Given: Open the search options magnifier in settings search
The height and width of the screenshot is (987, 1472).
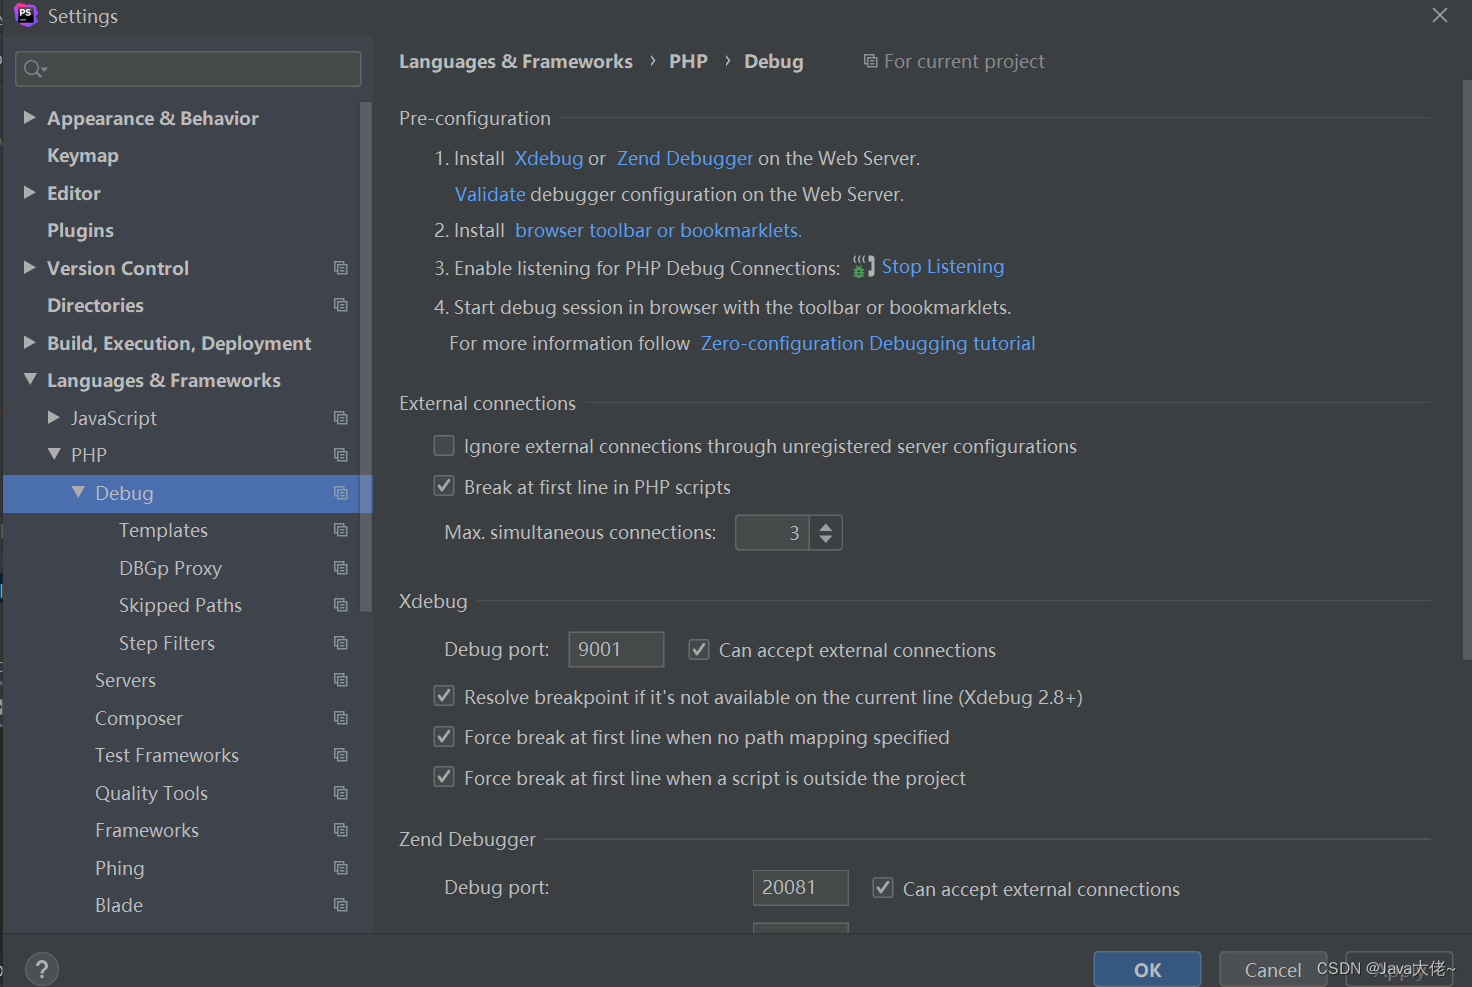Looking at the screenshot, I should click(35, 68).
